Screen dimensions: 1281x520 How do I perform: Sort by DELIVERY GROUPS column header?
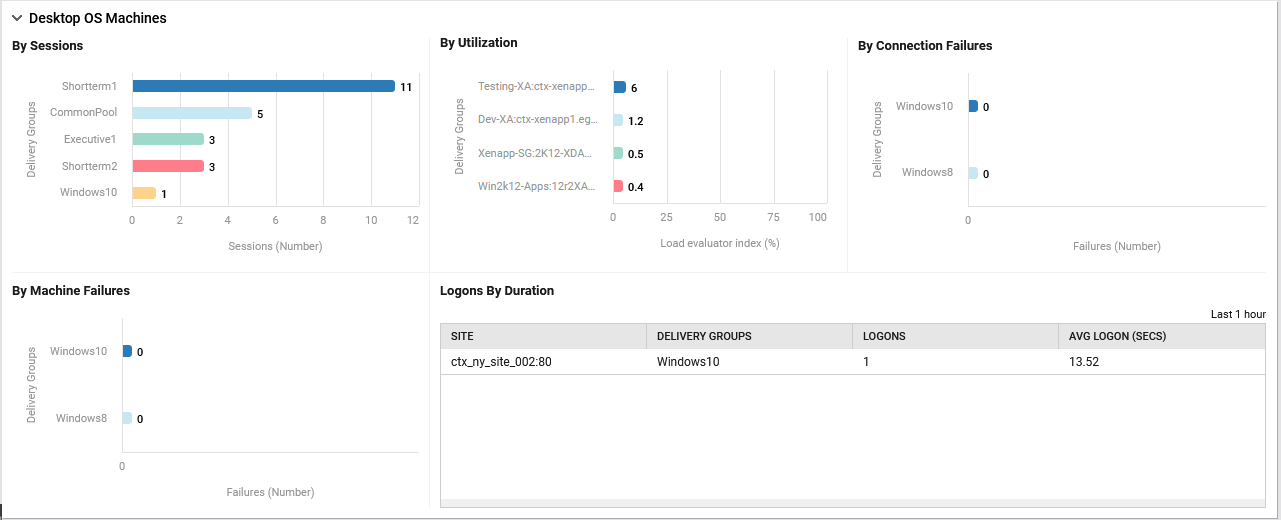pos(704,336)
